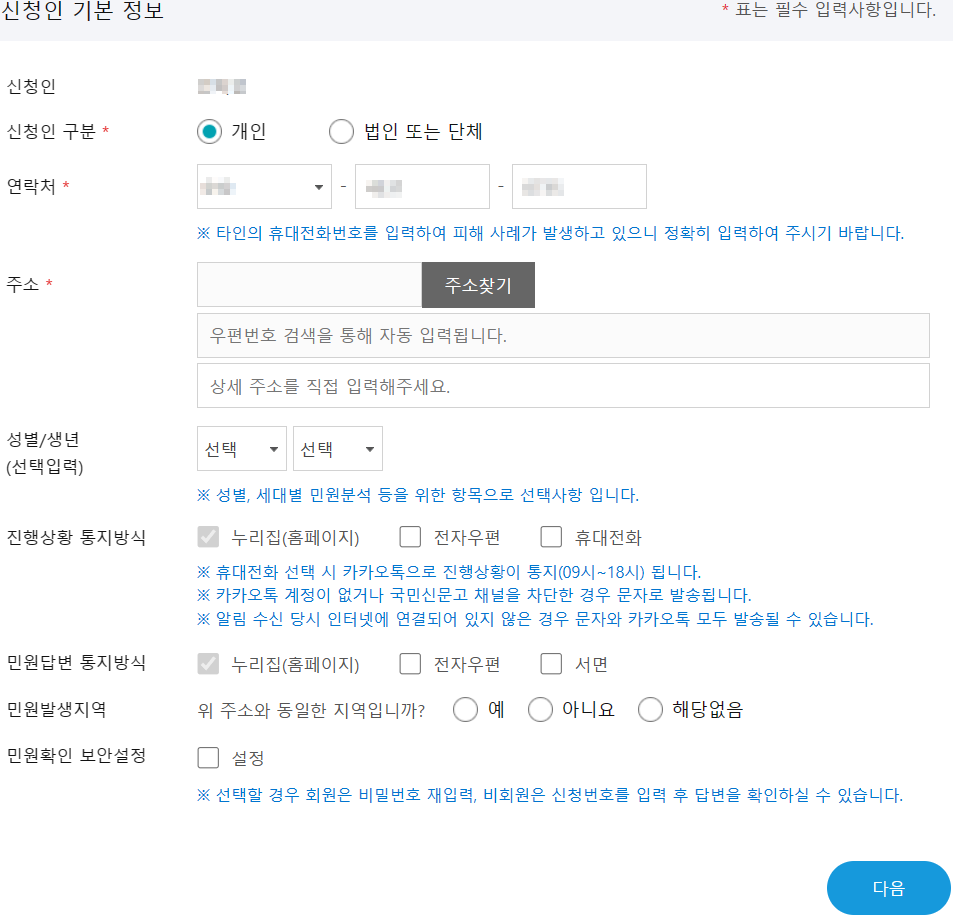This screenshot has height=920, width=958.
Task: Enable 서면 reply notification checkbox
Action: point(551,663)
